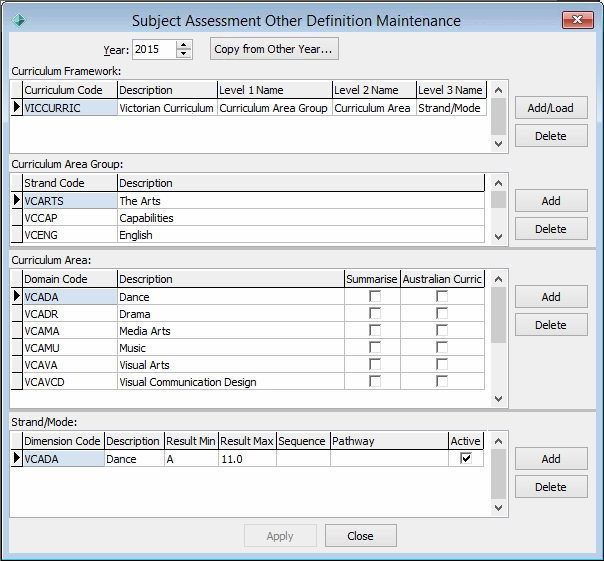The image size is (604, 561).
Task: Click the Strand Code column header
Action: (x=70, y=183)
